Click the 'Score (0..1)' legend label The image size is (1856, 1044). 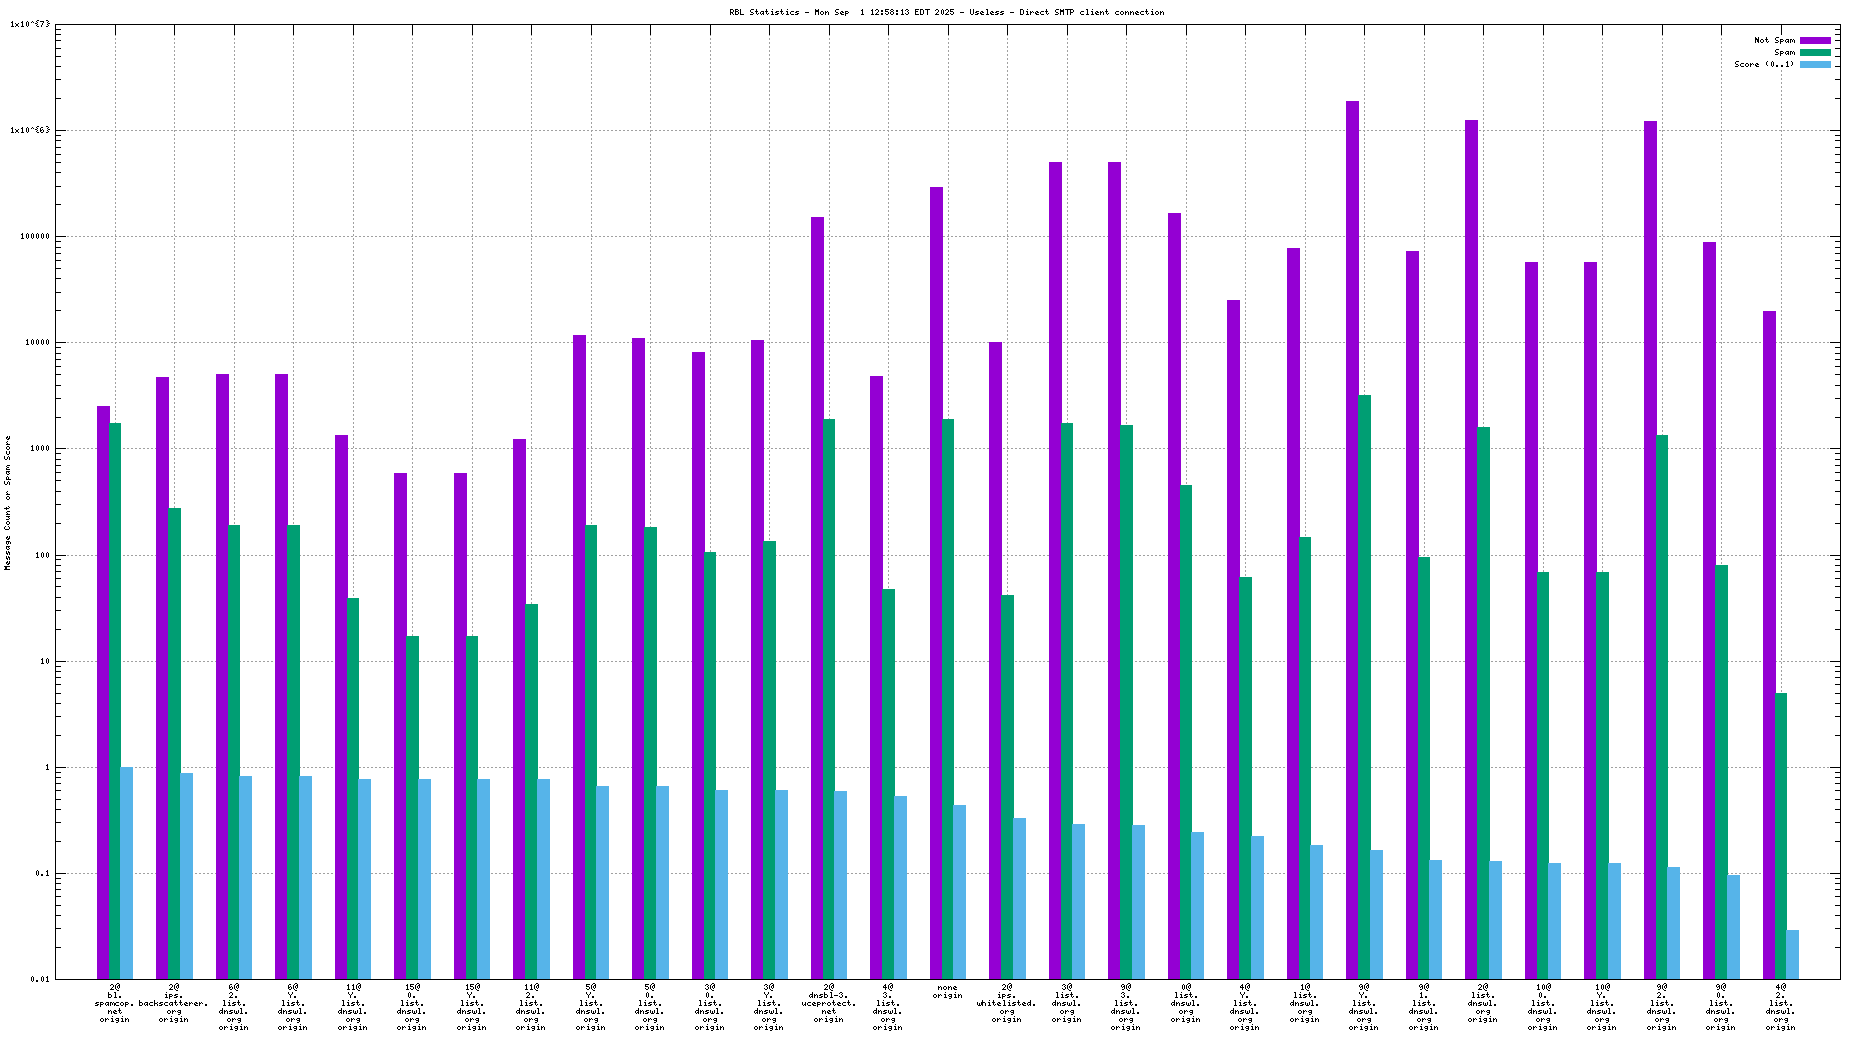pyautogui.click(x=1764, y=64)
